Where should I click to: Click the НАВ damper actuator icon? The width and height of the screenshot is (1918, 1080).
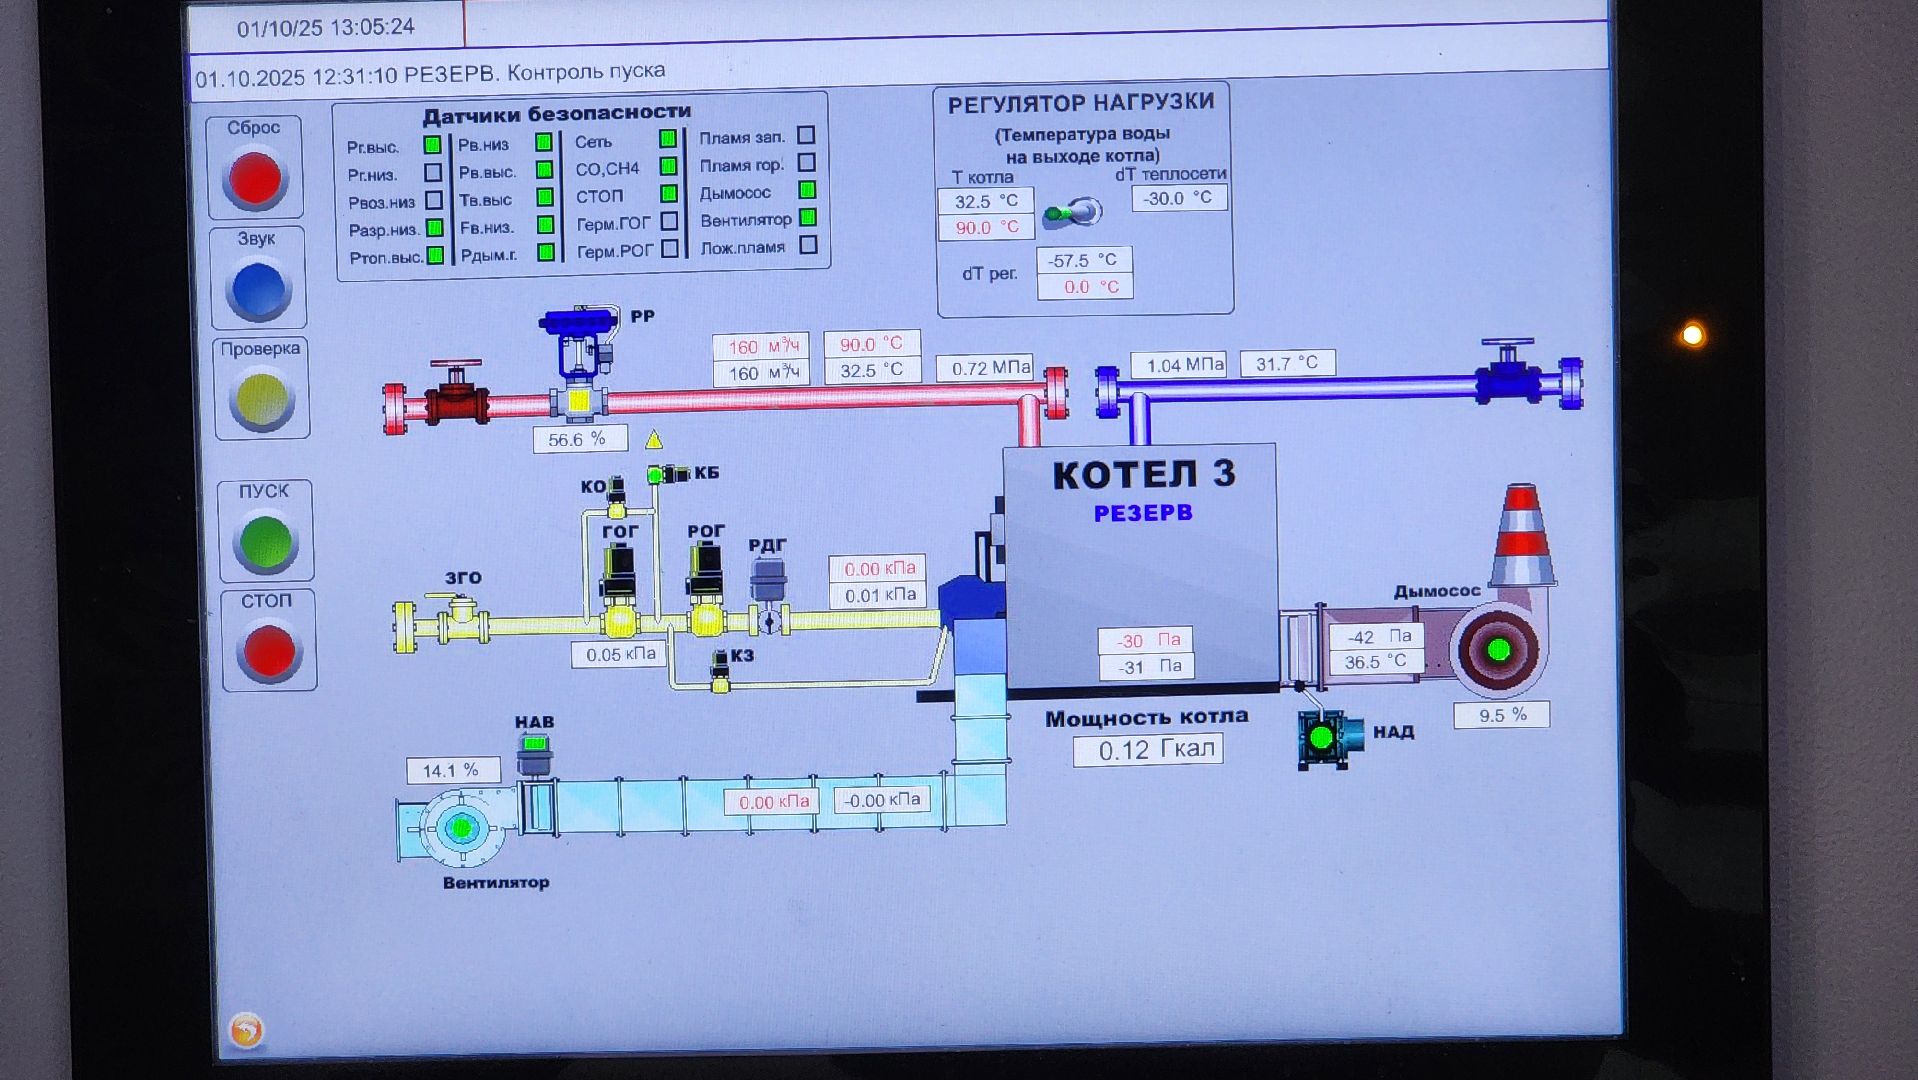click(535, 753)
